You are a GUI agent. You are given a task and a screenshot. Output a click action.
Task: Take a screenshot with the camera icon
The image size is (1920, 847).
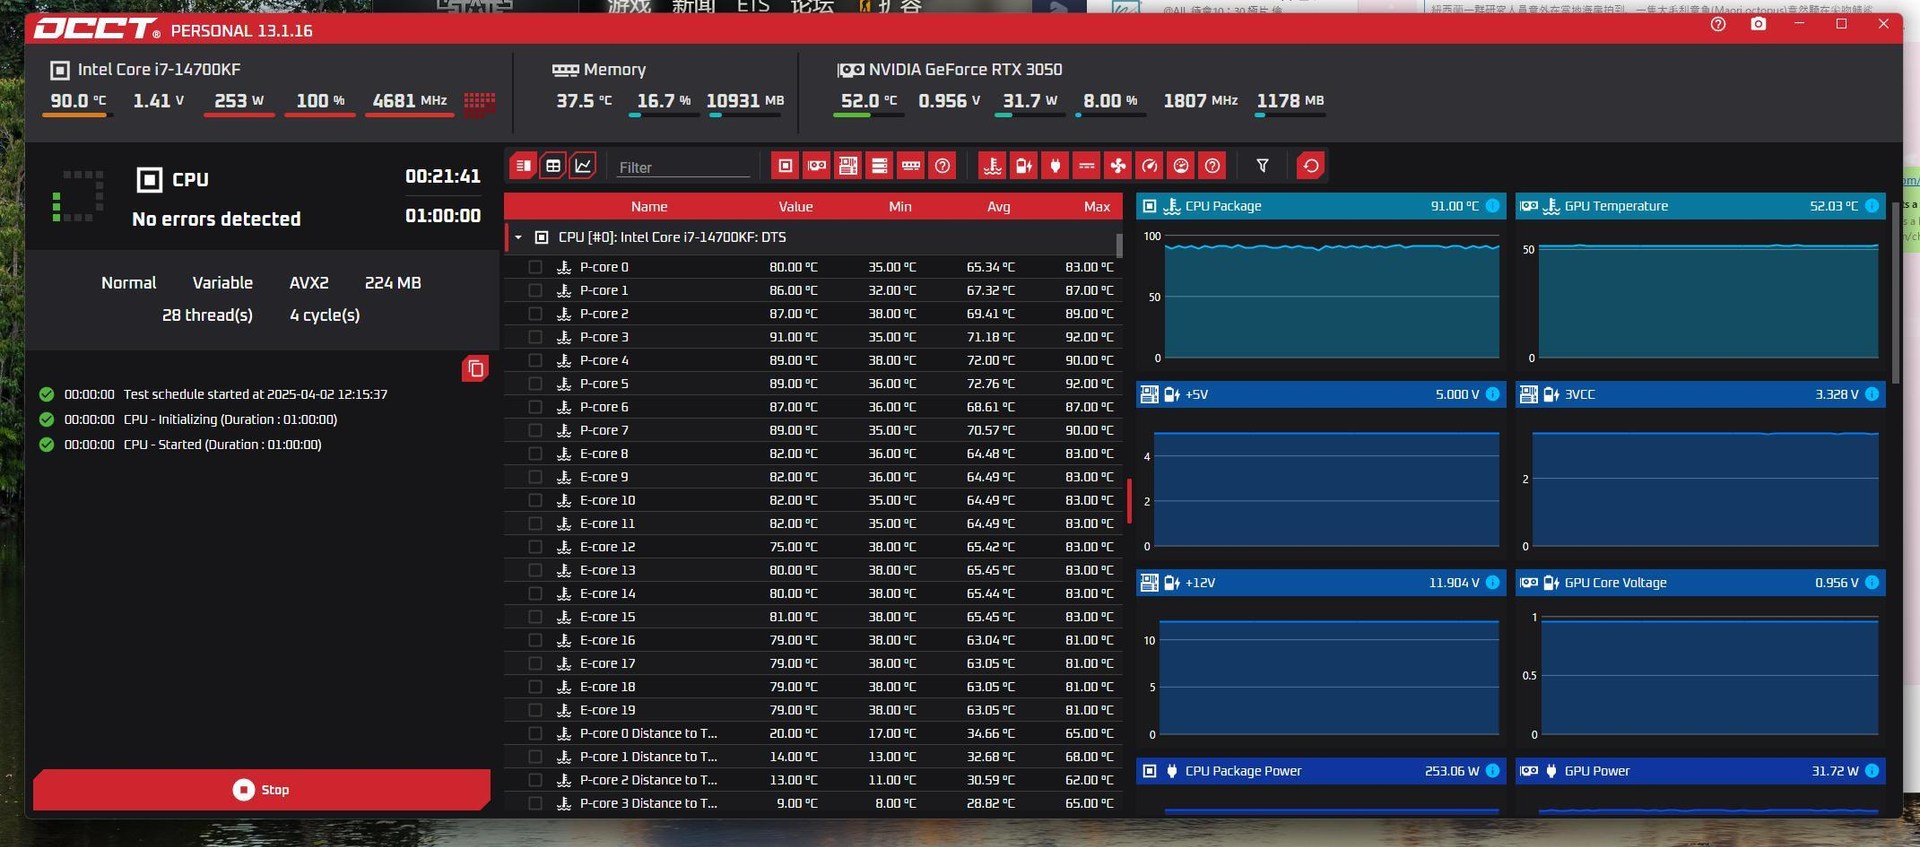1758,24
